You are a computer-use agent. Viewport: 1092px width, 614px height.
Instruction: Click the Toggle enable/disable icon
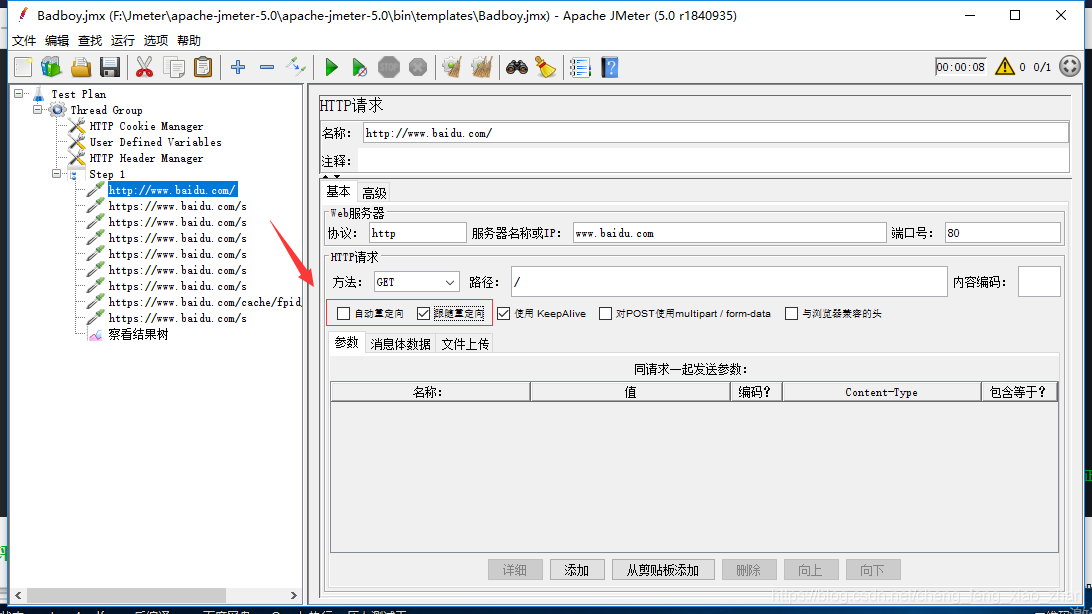pyautogui.click(x=296, y=68)
